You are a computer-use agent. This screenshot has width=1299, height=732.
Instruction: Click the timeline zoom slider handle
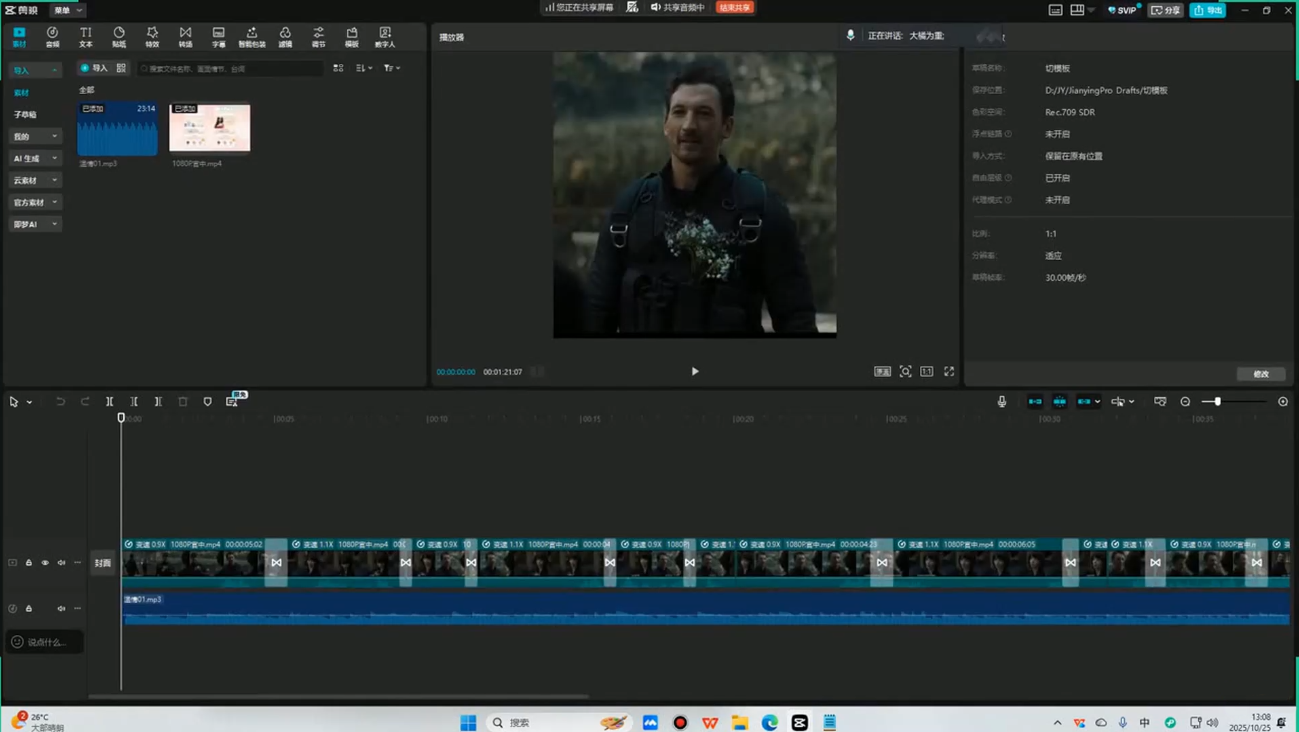[x=1217, y=402]
